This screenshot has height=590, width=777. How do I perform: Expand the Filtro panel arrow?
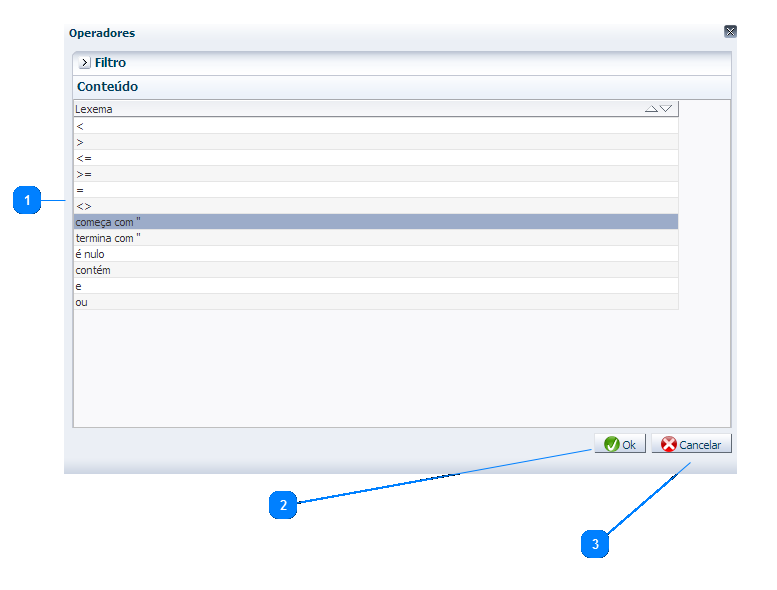pos(84,63)
